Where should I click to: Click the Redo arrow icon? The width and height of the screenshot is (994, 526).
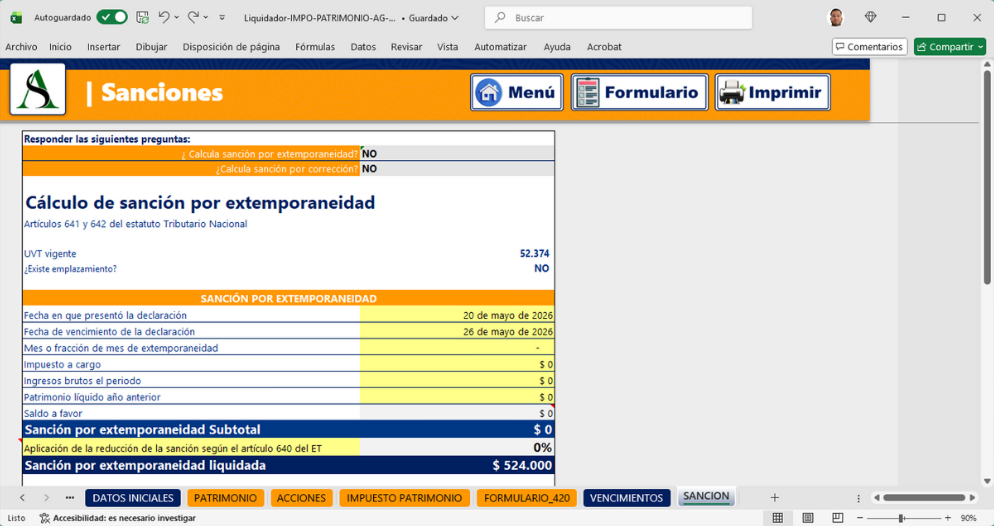coord(193,18)
